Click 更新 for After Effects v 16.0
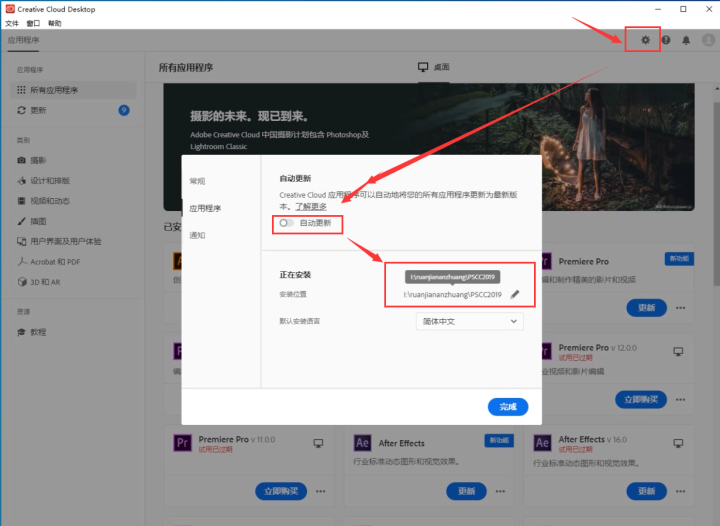 [647, 491]
